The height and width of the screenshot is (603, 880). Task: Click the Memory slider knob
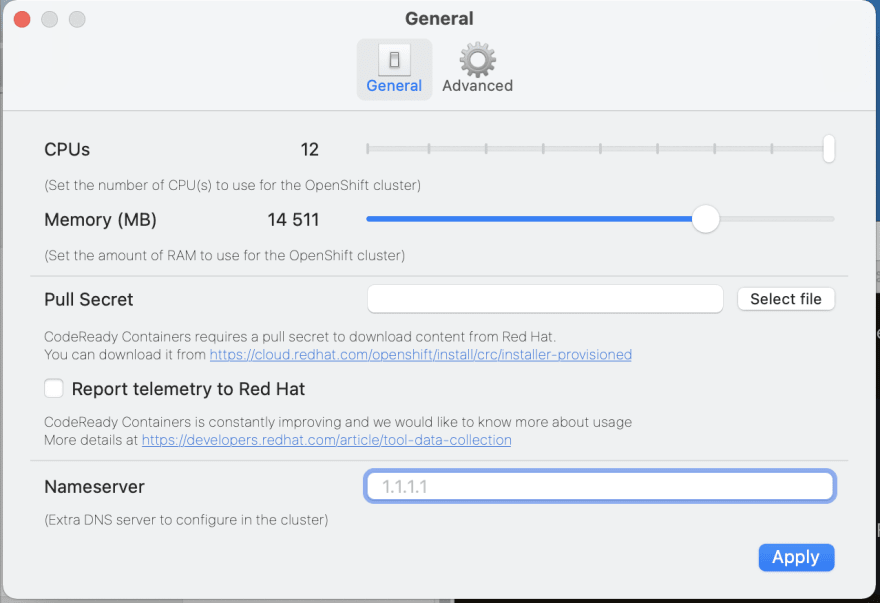point(706,219)
